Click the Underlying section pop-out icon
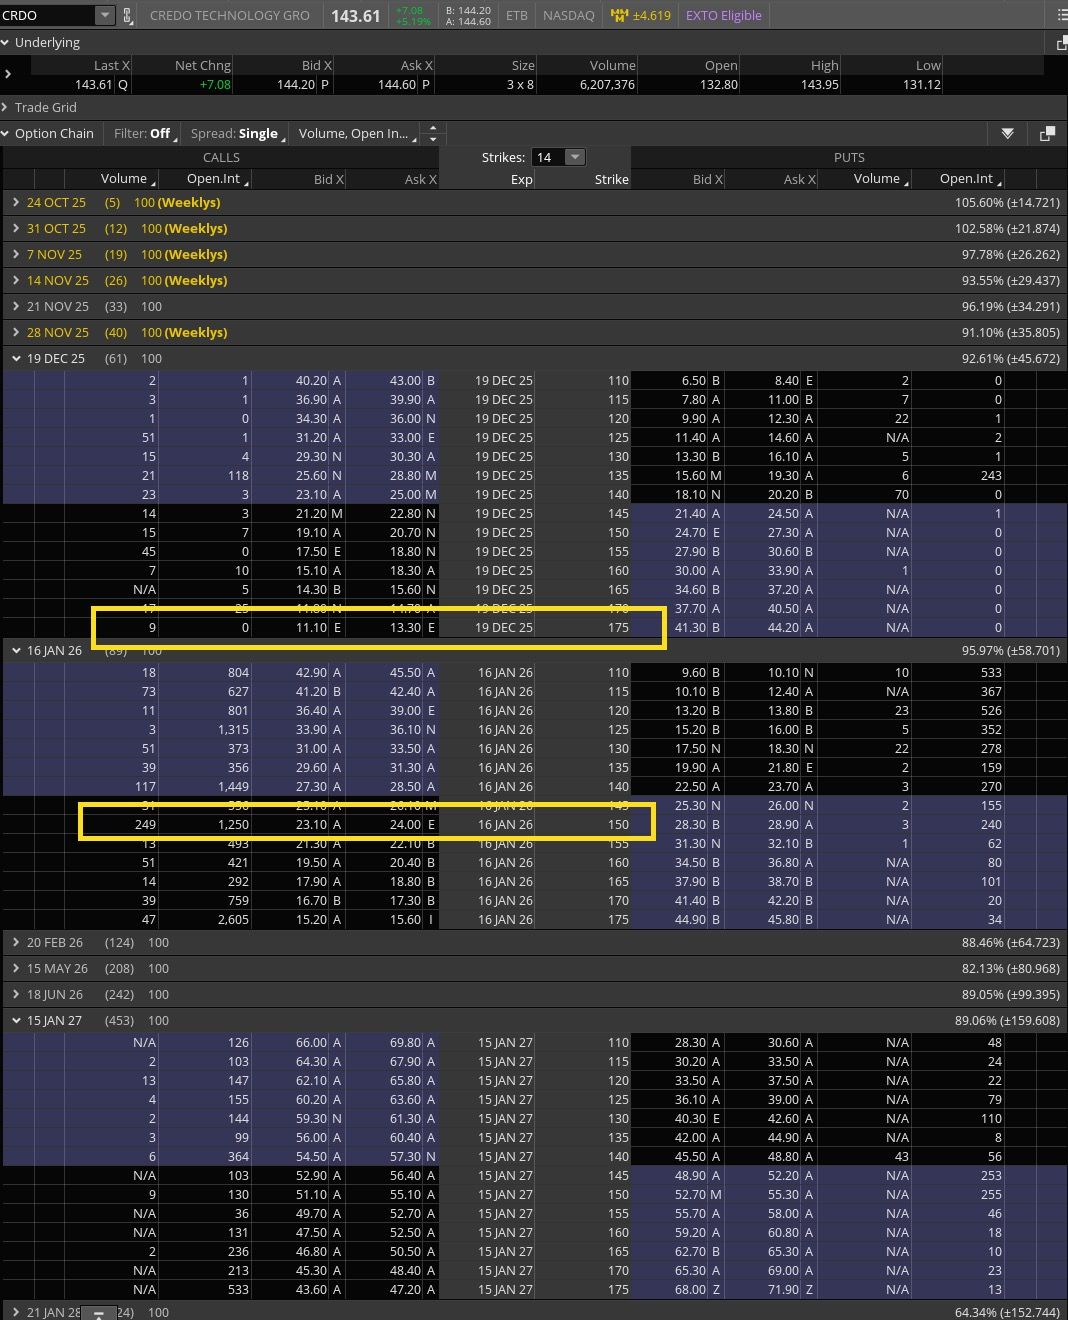 pos(1062,43)
